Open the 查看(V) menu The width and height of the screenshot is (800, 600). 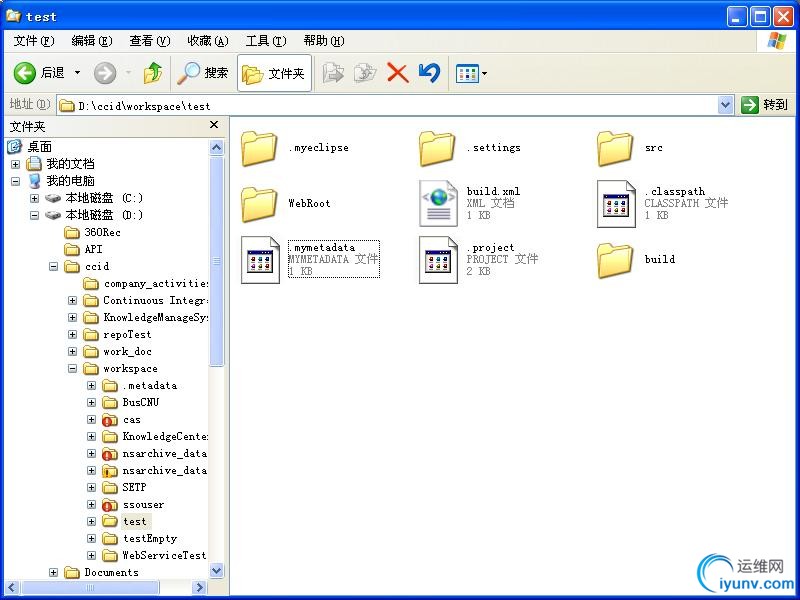point(149,41)
